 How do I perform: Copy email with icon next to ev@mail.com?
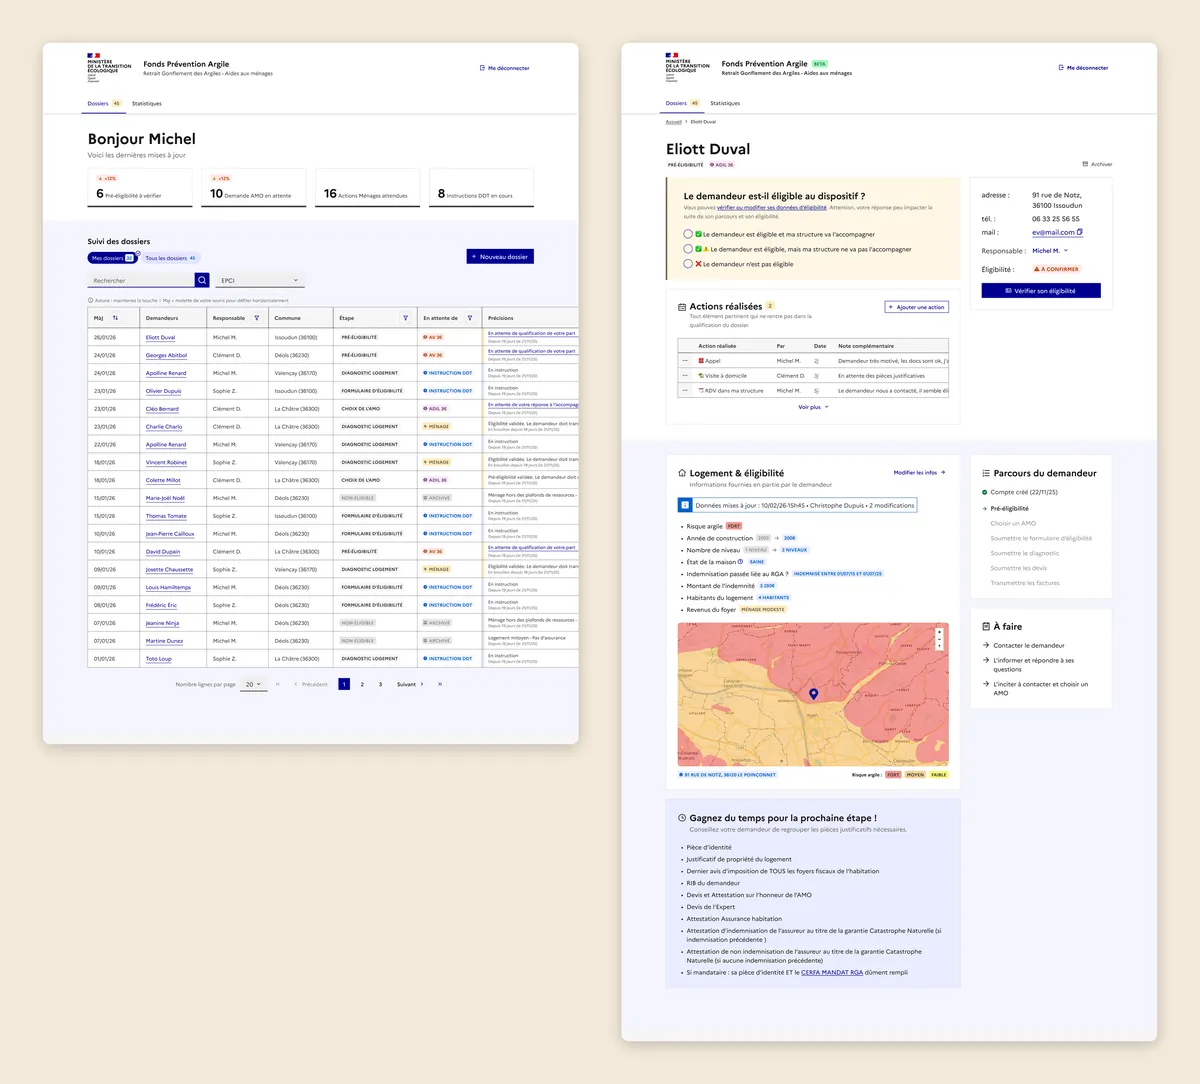[x=1080, y=232]
